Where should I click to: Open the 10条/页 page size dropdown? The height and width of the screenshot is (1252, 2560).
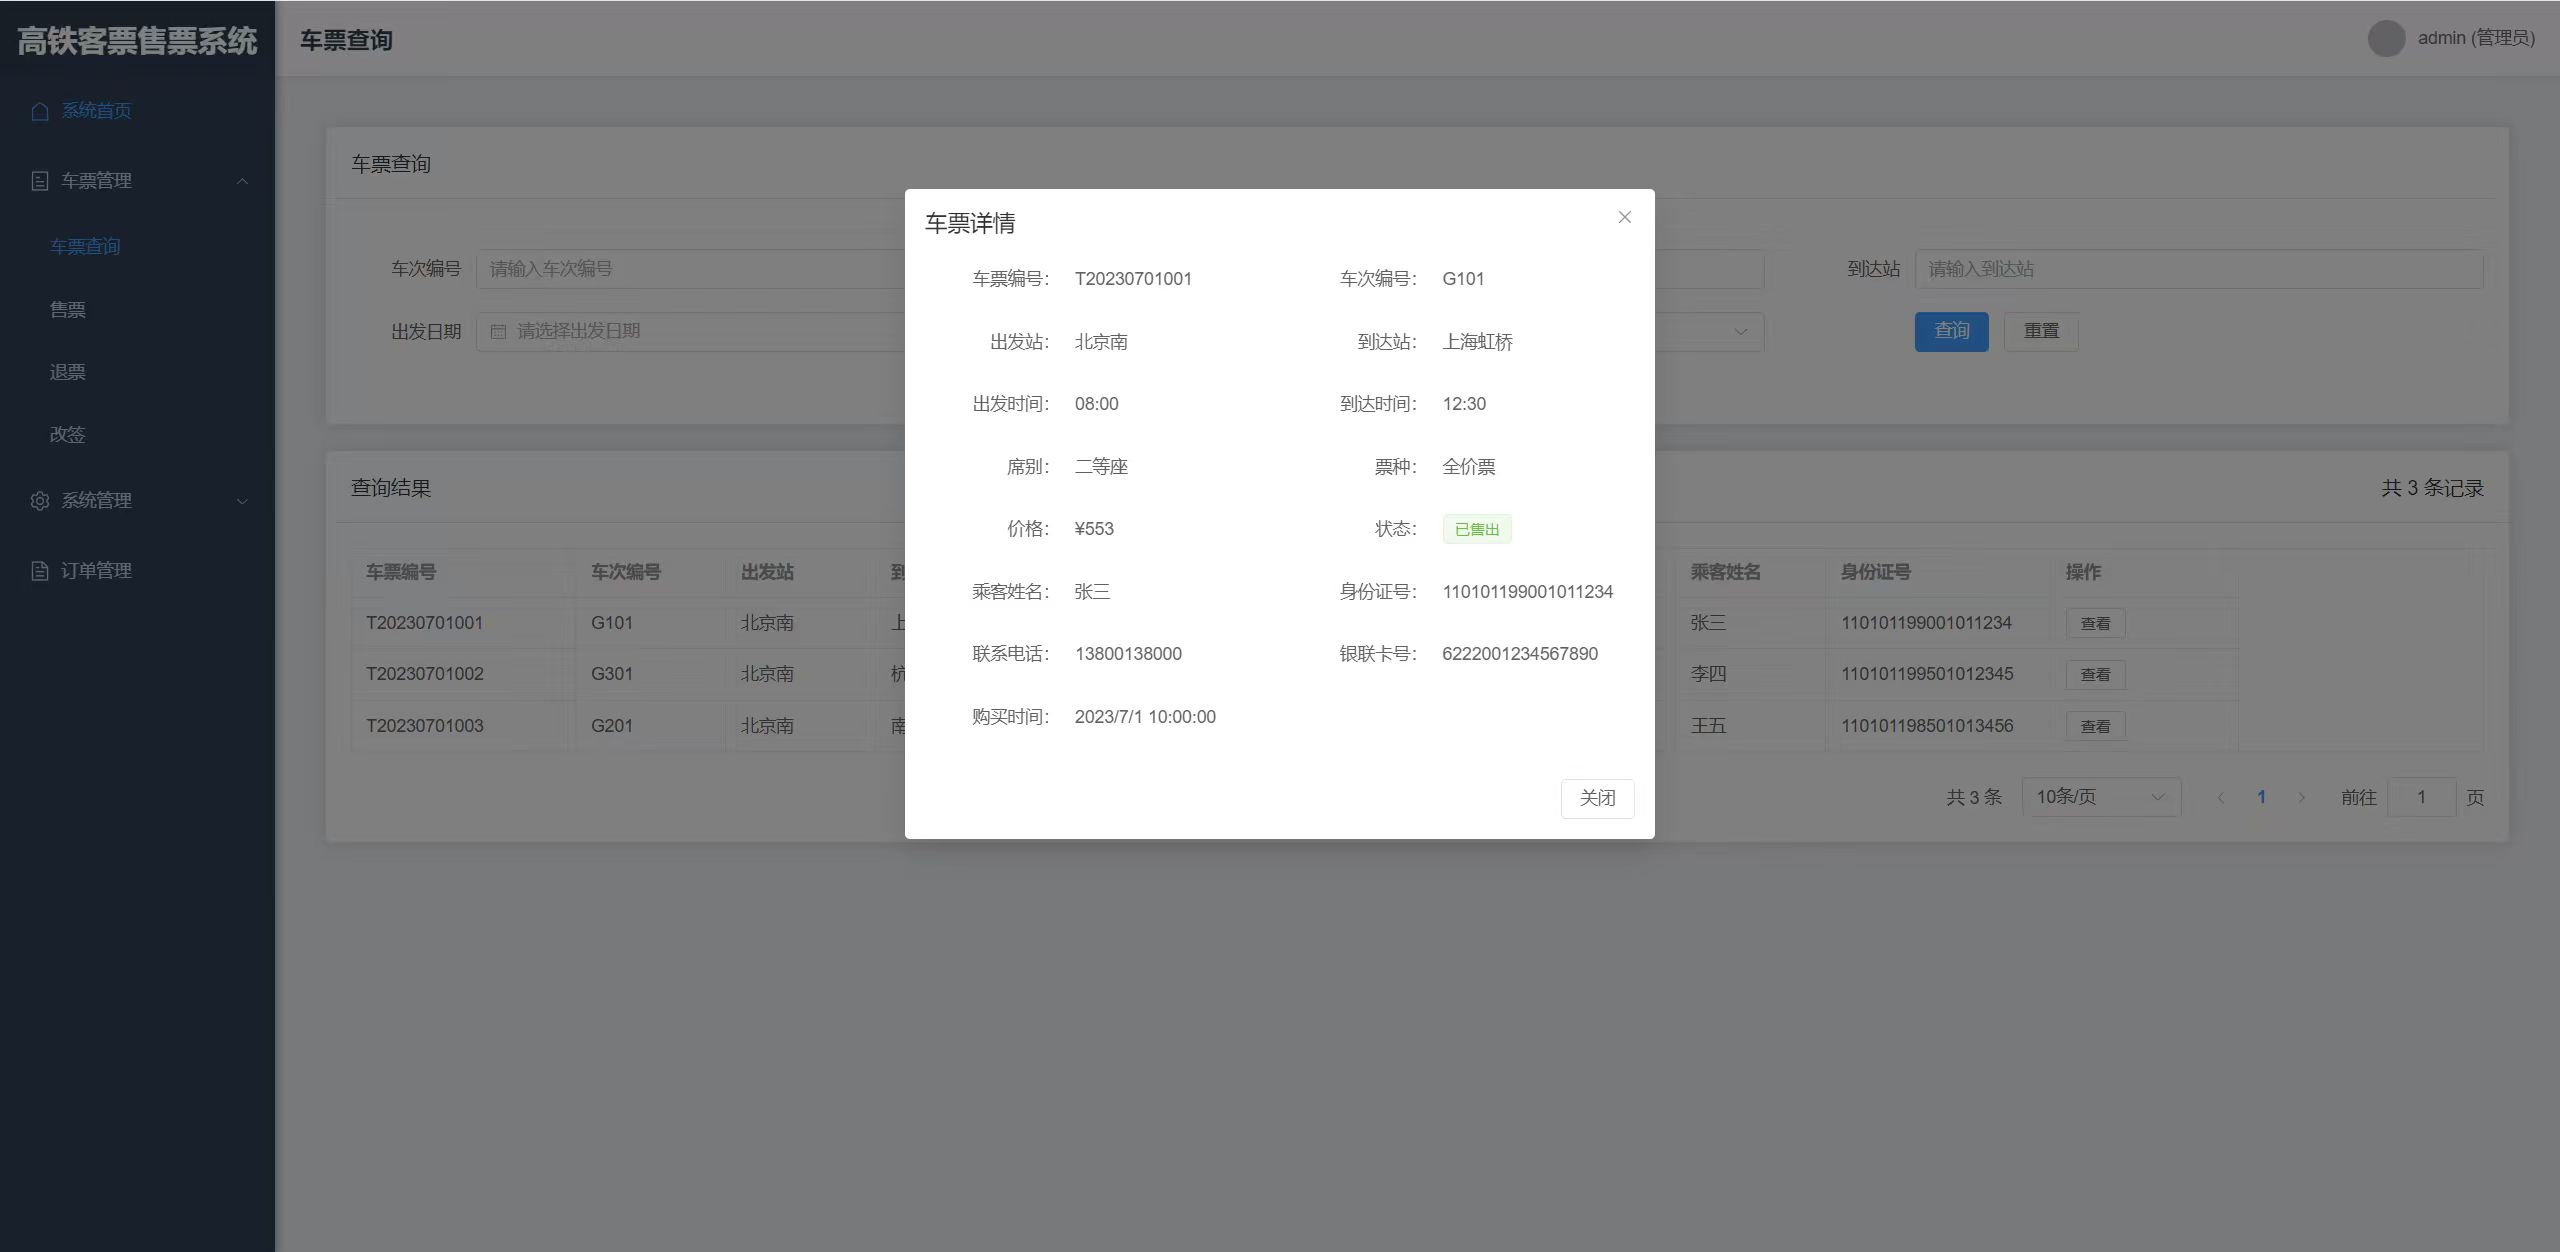[x=2101, y=797]
